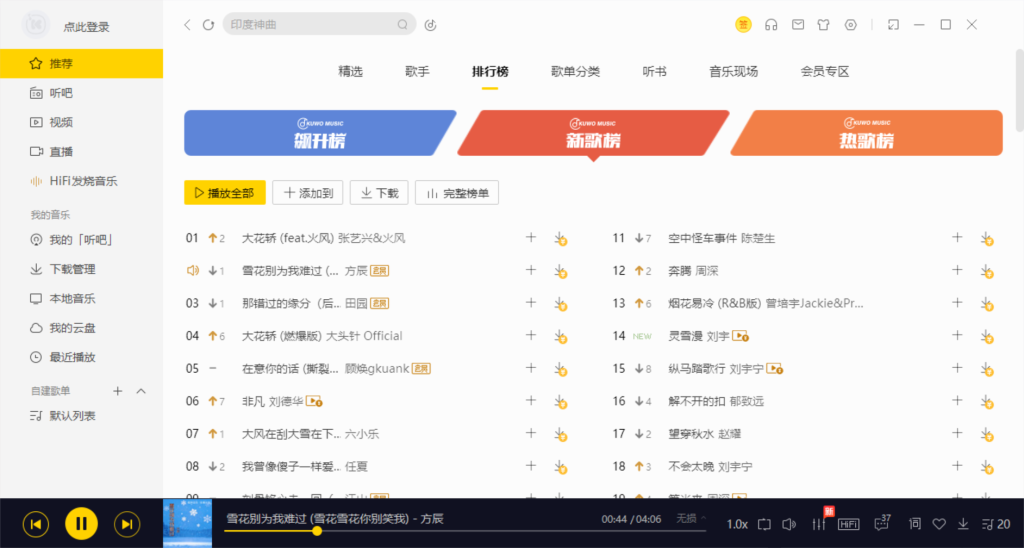Select the 新歌榜 chart banner
This screenshot has width=1024, height=548.
click(x=593, y=133)
